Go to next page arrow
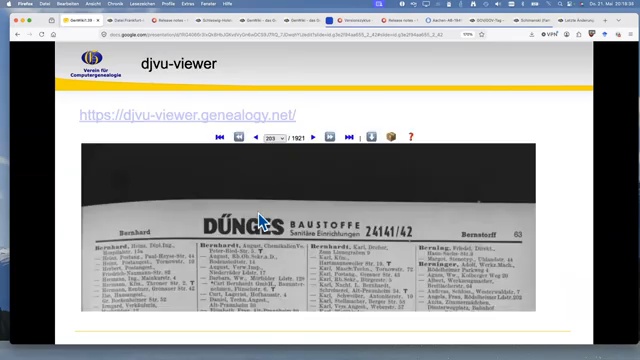Viewport: 640px width, 360px height. click(313, 138)
